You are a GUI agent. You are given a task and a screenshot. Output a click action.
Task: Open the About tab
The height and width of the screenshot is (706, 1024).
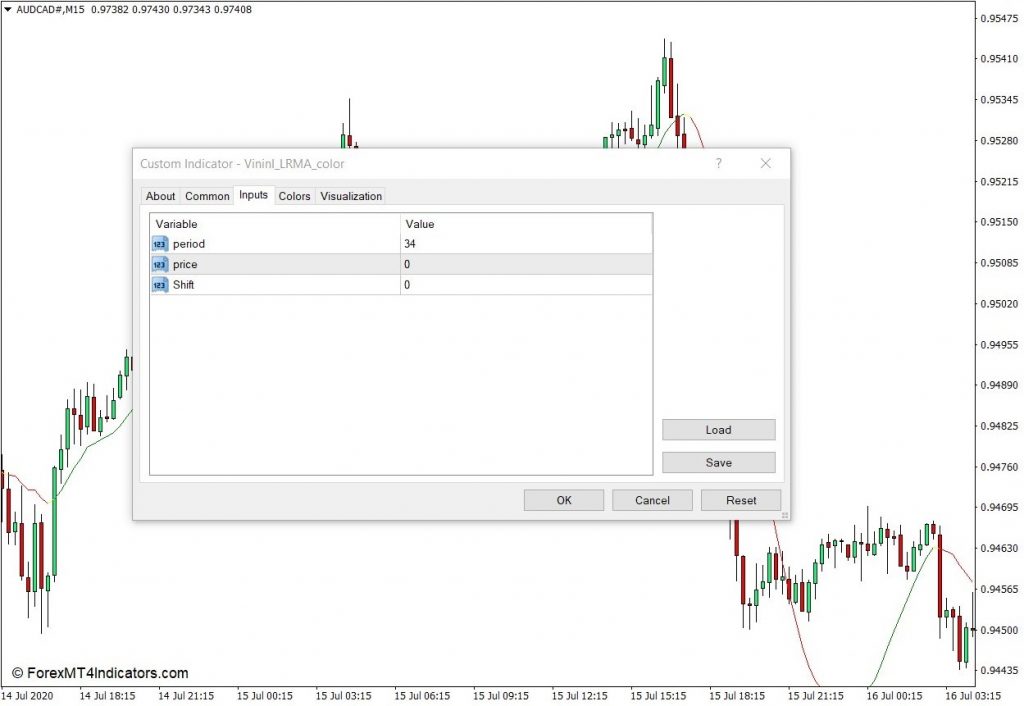(160, 196)
